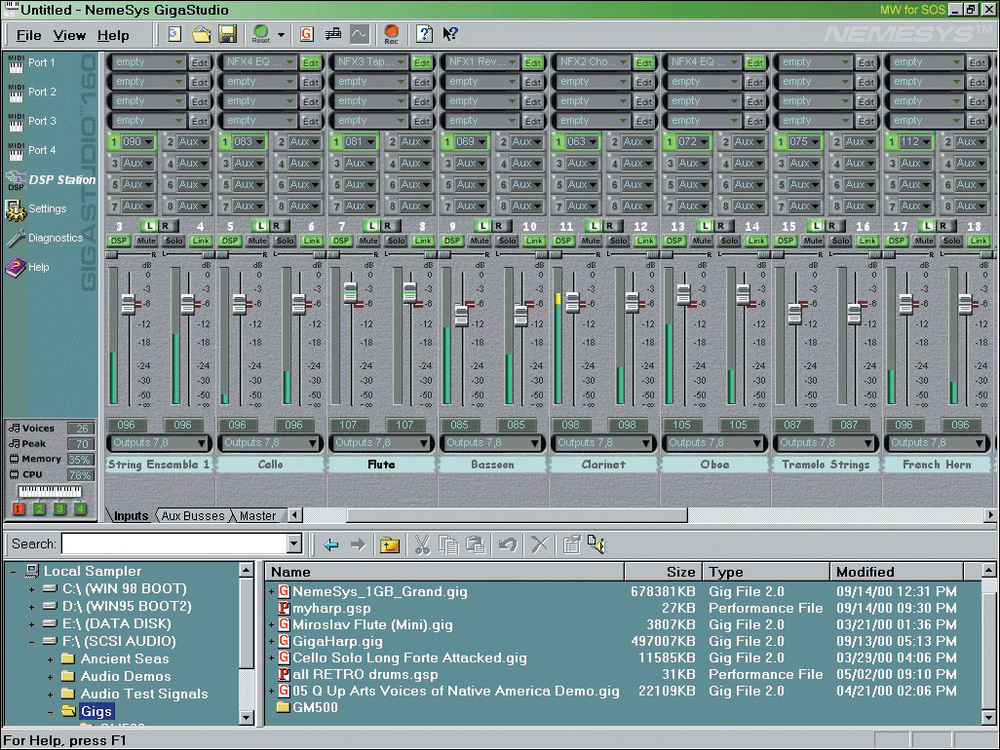Switch to the Aux Busses tab
The width and height of the screenshot is (1000, 750).
(194, 516)
